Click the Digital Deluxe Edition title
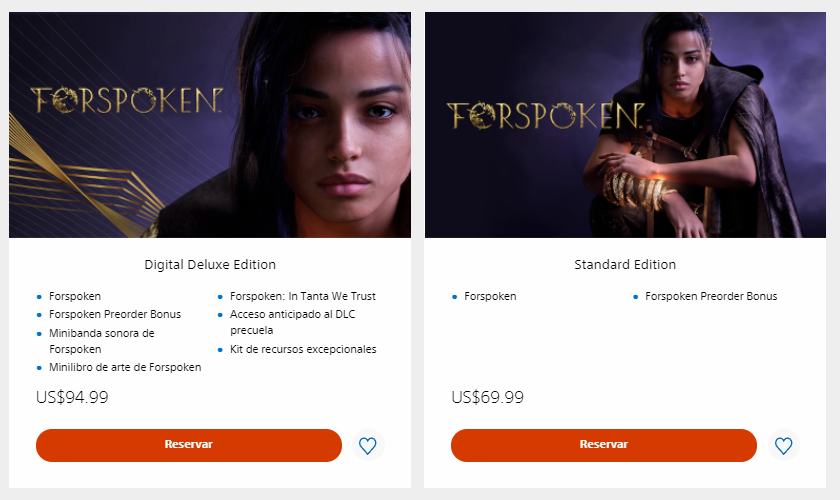This screenshot has width=840, height=500. pos(210,265)
